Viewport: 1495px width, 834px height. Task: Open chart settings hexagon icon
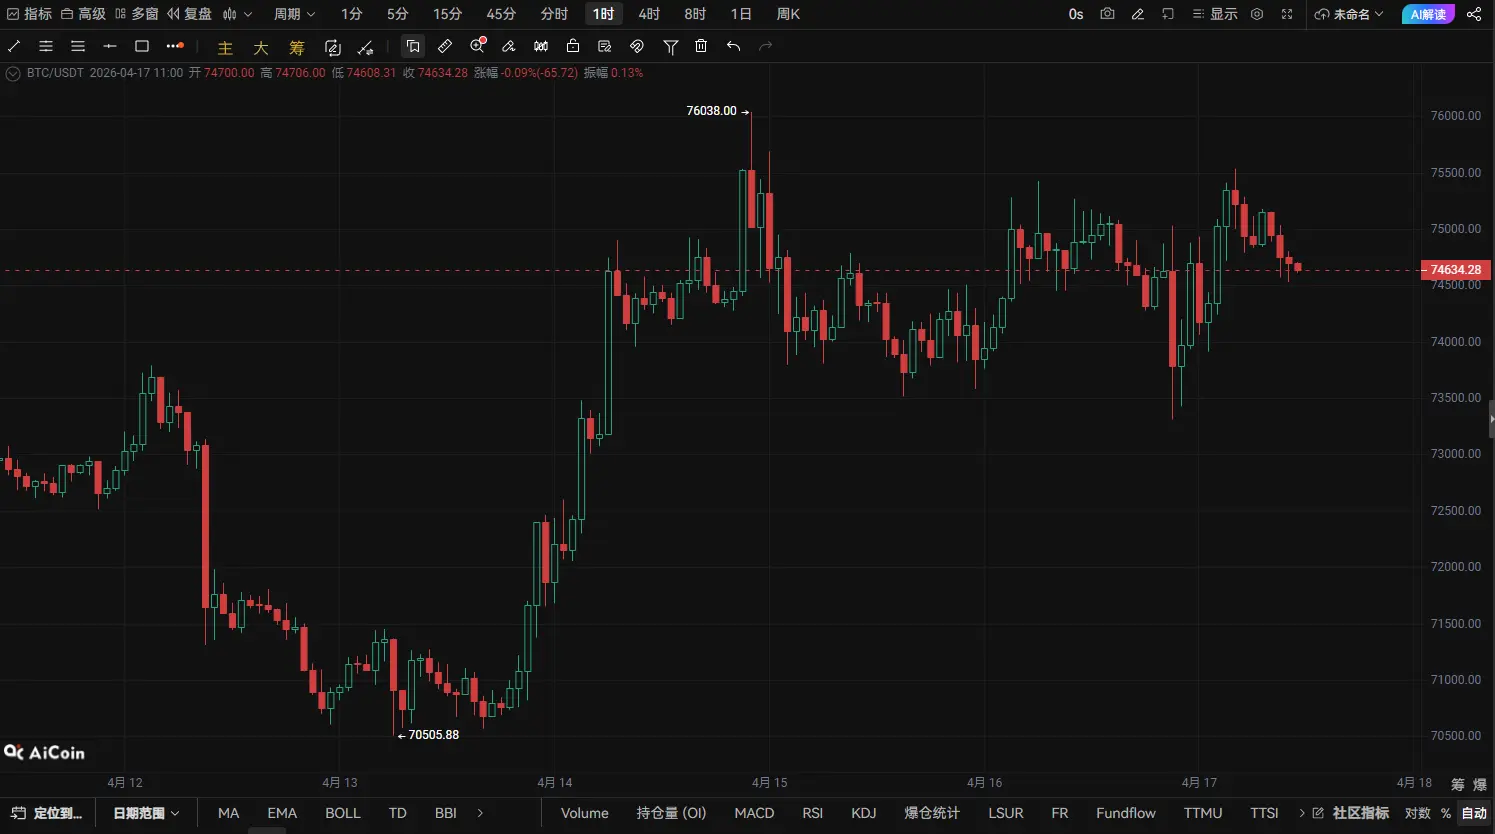pyautogui.click(x=1257, y=14)
